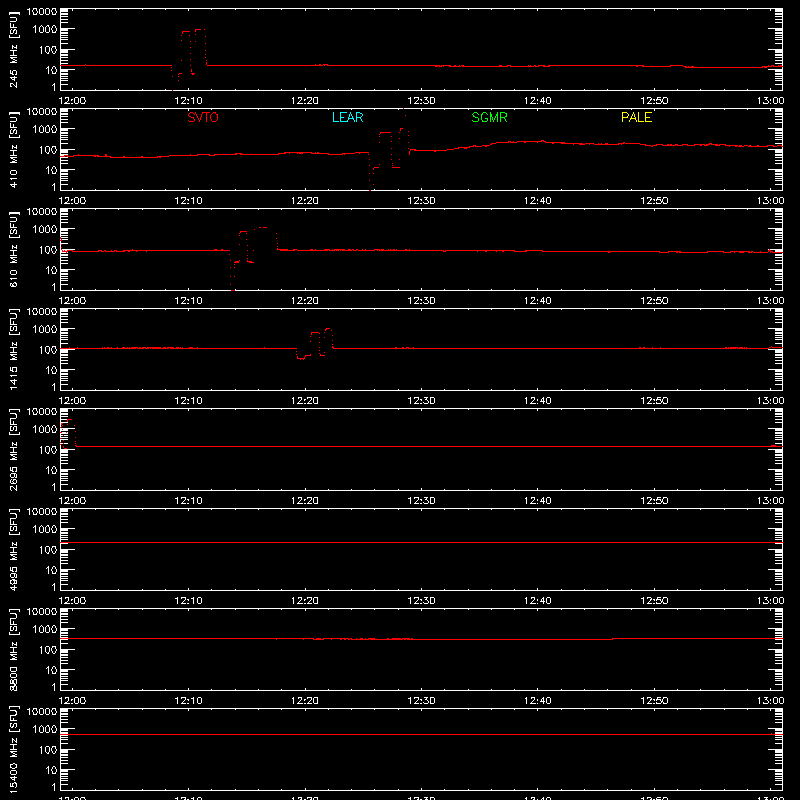
Task: Click the burst spike in the 410 MHz plot
Action: coord(389,151)
